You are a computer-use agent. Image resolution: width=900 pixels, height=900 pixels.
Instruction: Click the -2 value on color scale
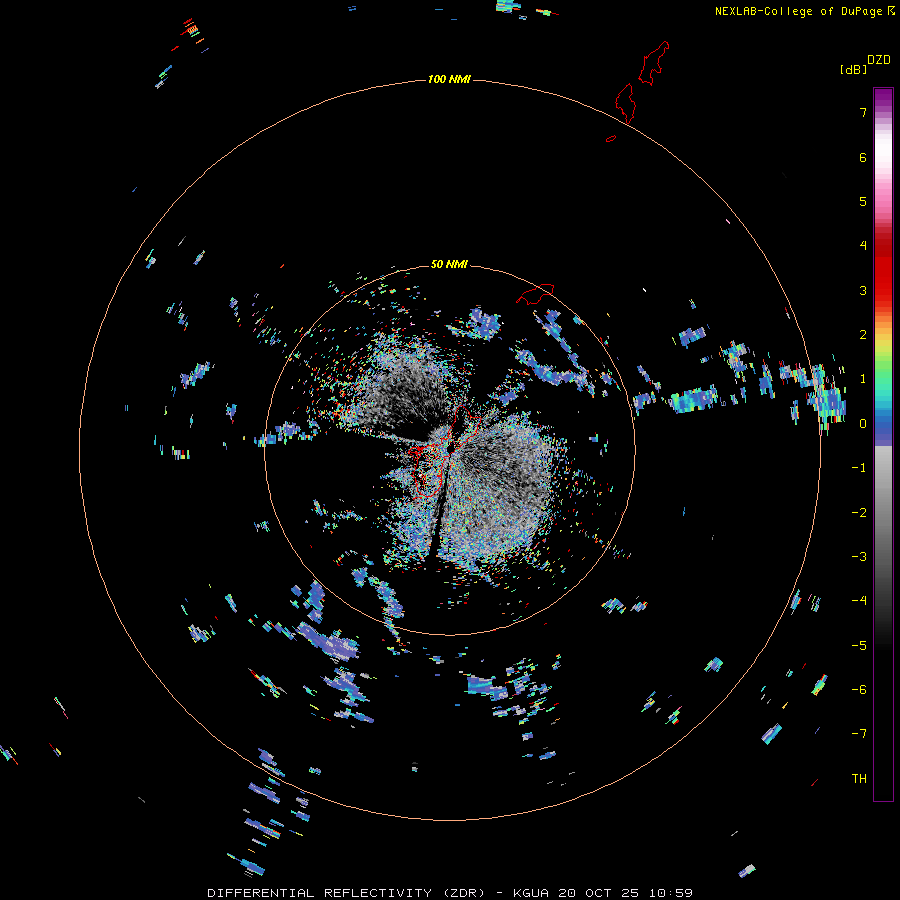(859, 513)
